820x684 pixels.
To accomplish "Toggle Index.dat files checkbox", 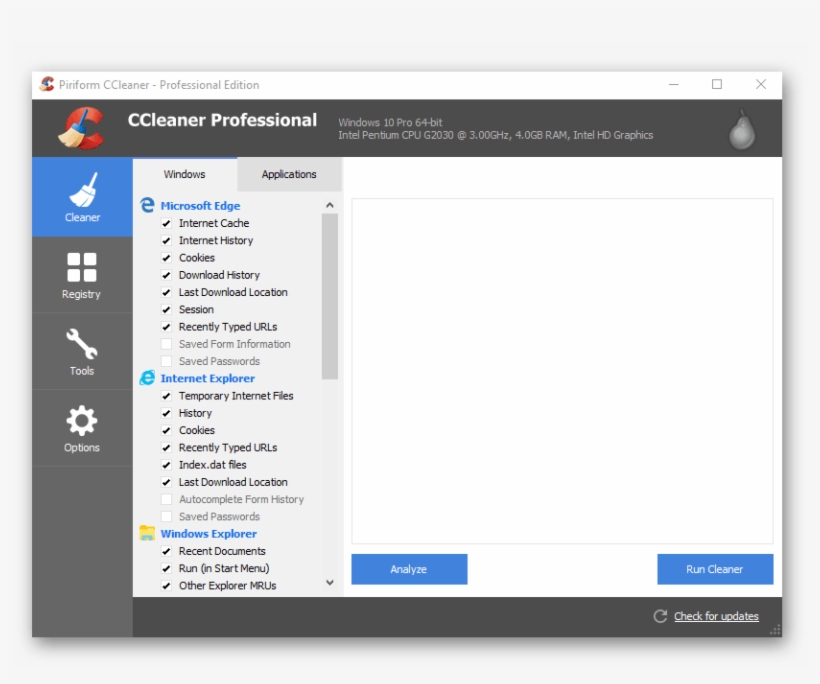I will coord(166,465).
